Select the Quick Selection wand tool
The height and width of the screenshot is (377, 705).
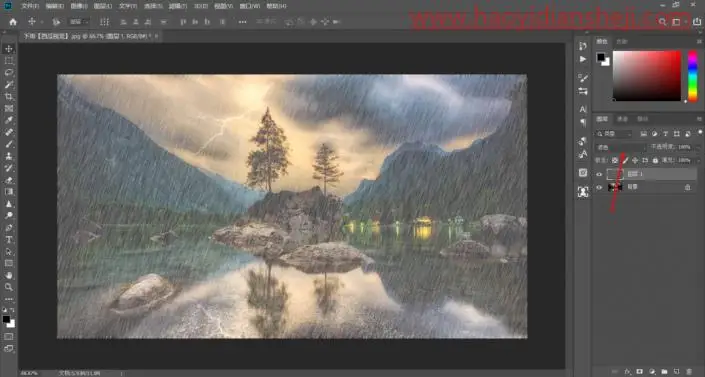[9, 84]
